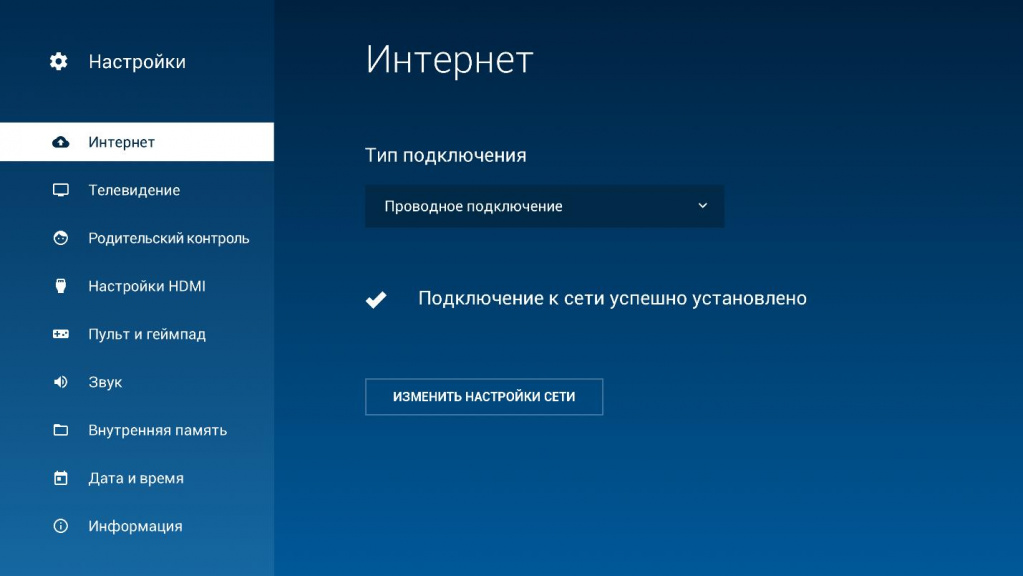
Task: Select the Интернет menu label
Action: [x=121, y=142]
